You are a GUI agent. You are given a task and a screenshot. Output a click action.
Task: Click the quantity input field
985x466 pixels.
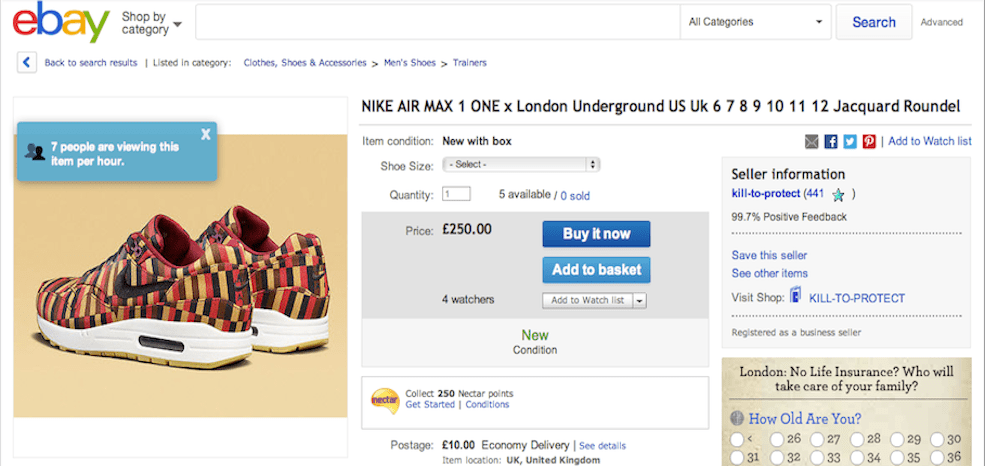[456, 195]
